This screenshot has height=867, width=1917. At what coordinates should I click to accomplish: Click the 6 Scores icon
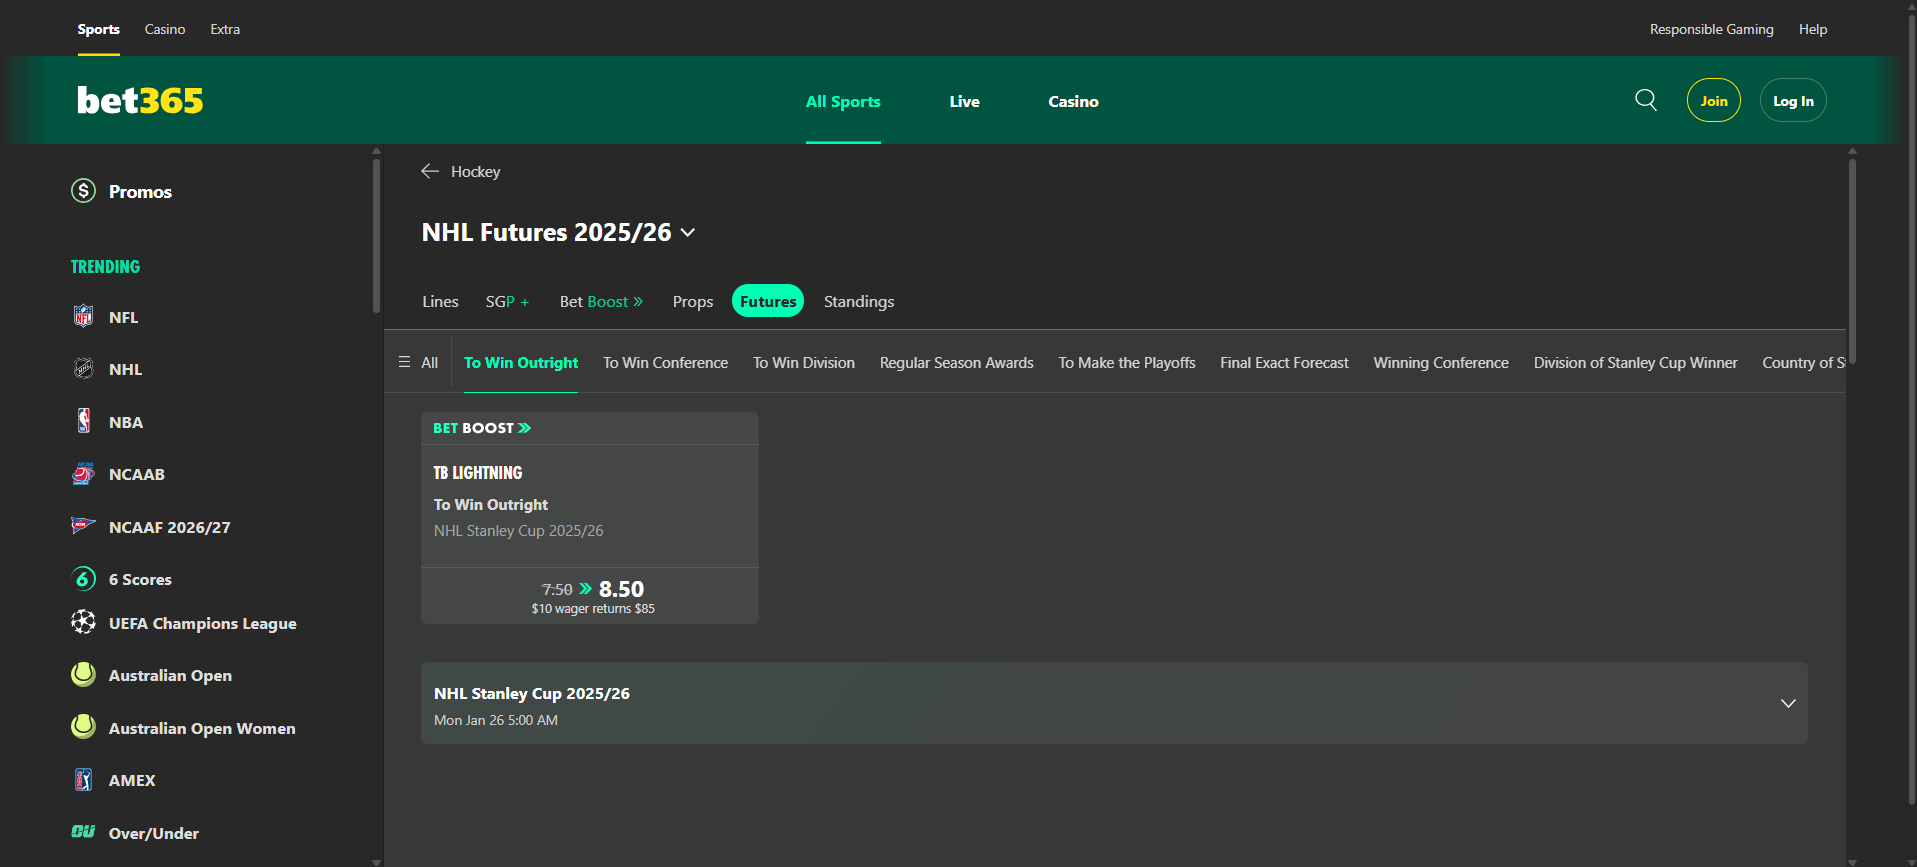[84, 579]
